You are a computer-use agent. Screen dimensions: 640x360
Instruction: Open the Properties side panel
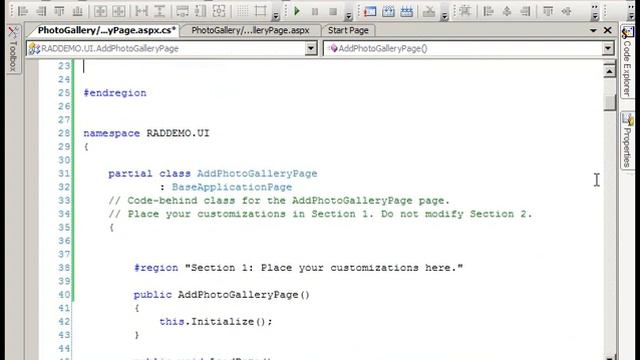tap(627, 140)
